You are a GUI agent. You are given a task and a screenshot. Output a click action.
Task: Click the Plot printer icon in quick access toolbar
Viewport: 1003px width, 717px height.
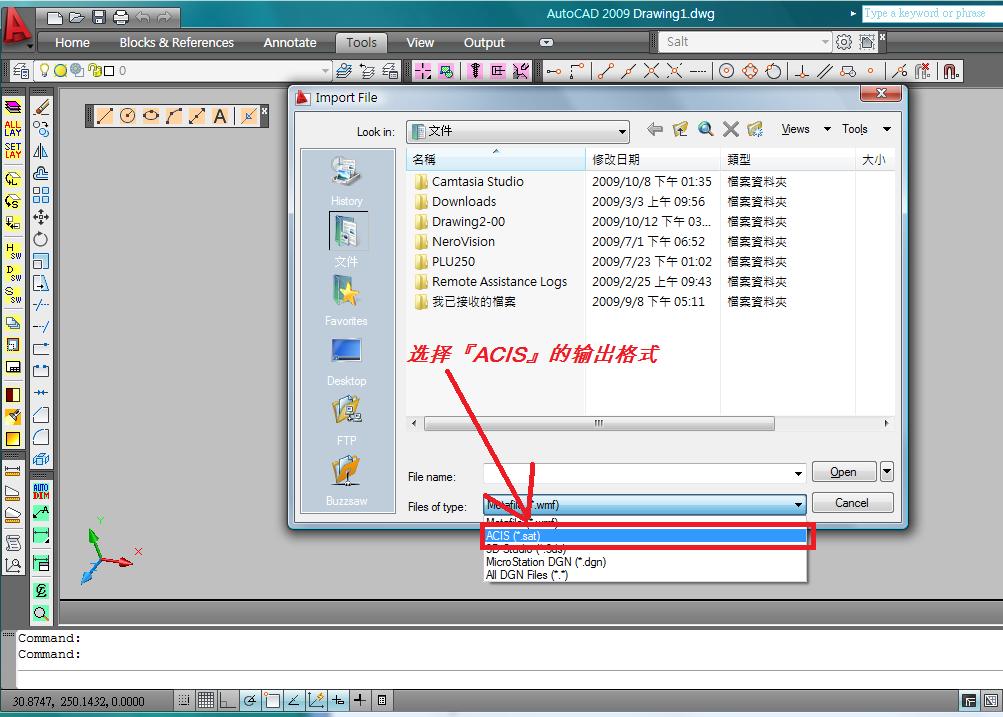coord(120,17)
